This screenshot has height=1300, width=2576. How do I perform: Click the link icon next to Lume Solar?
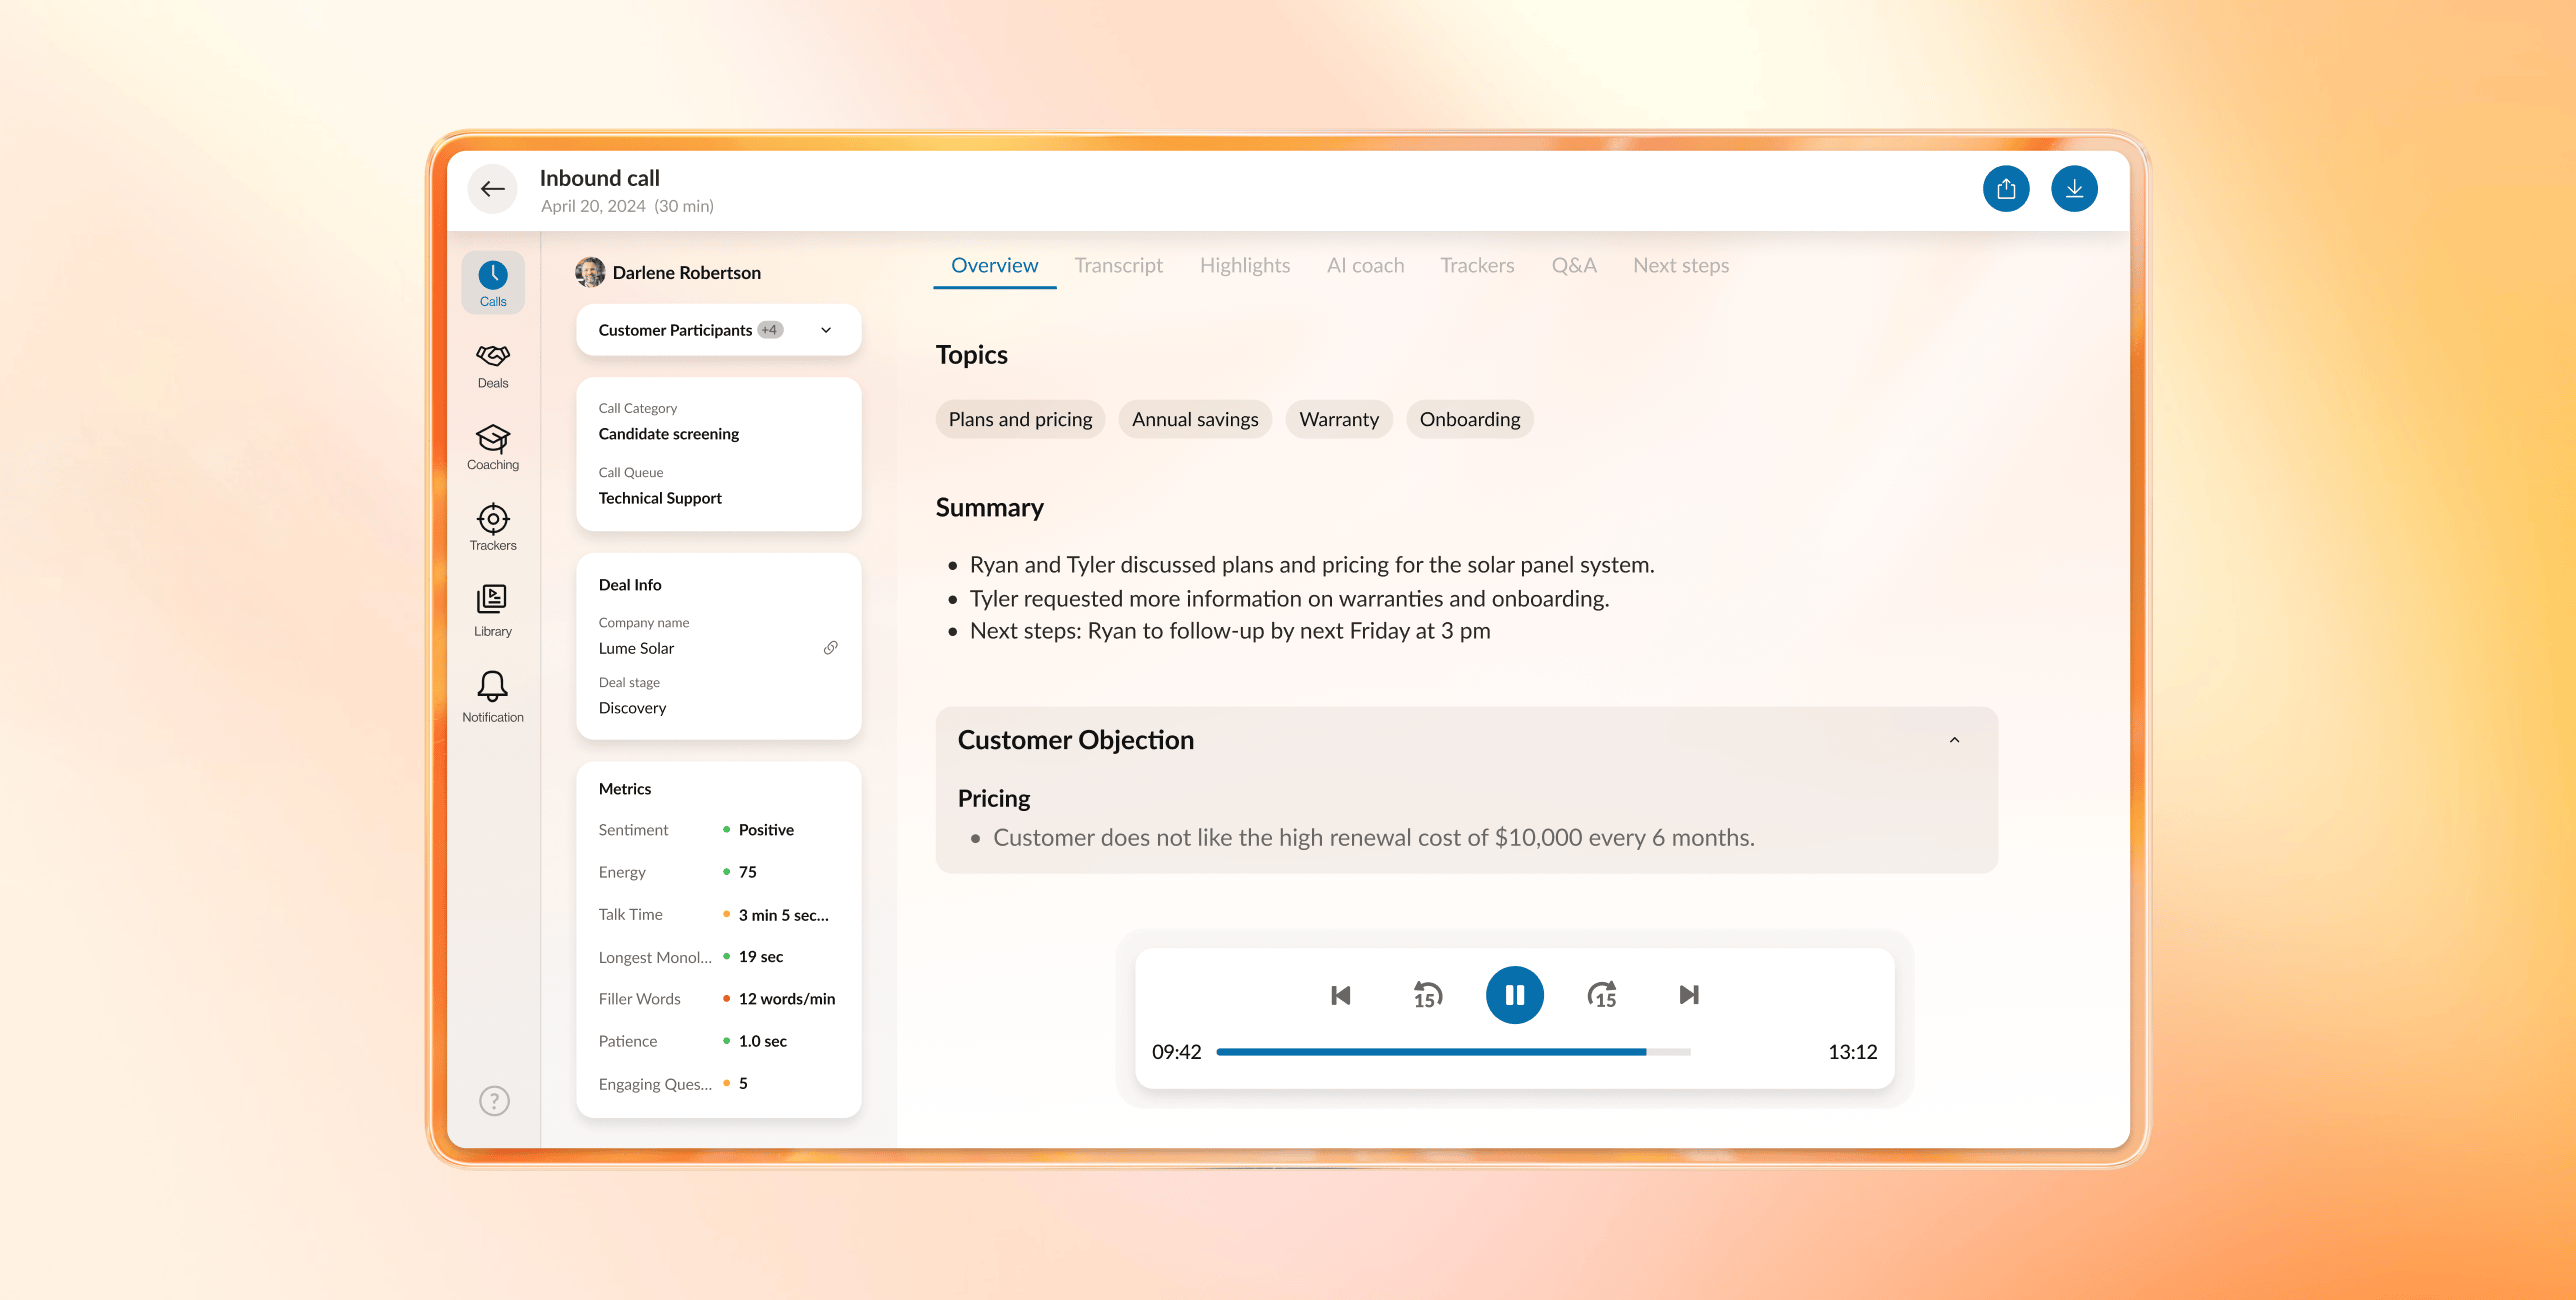830,648
